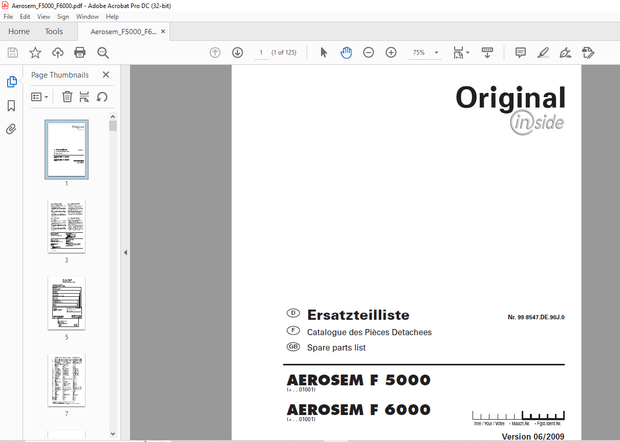Click 'AEROSEM F 5000' title text

(x=359, y=380)
